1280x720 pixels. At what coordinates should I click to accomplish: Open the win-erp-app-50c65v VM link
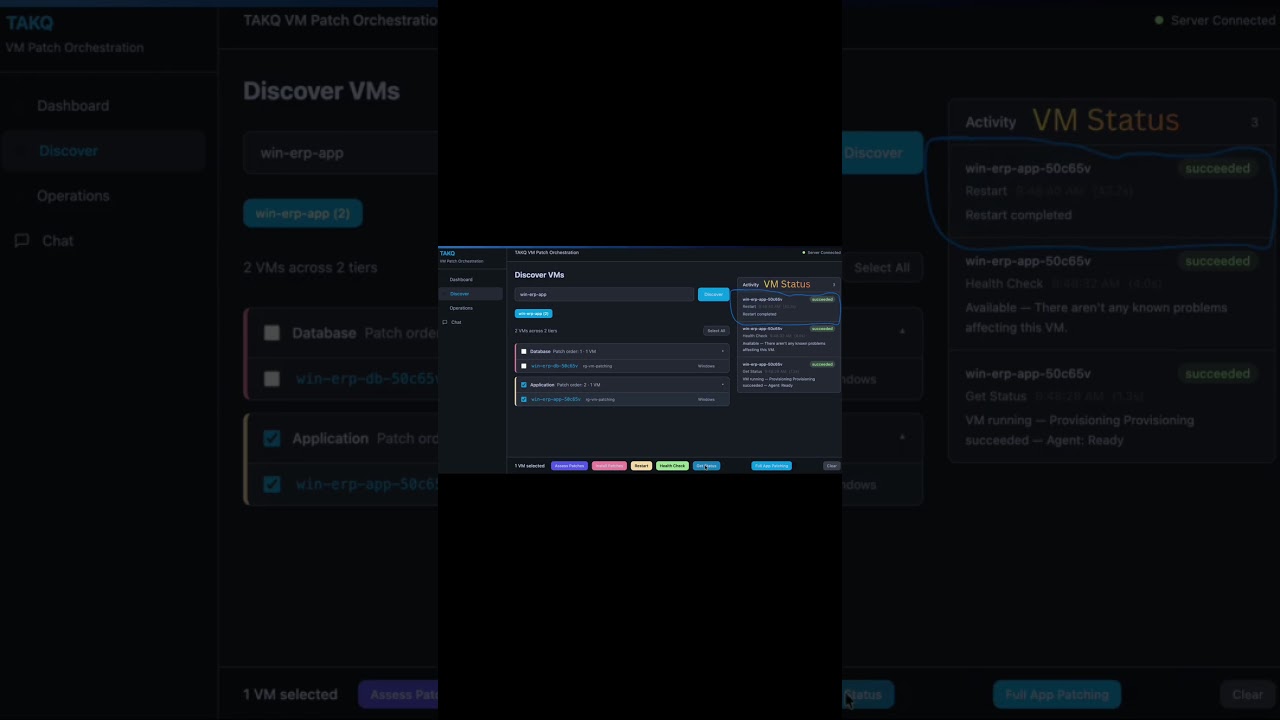tap(556, 399)
